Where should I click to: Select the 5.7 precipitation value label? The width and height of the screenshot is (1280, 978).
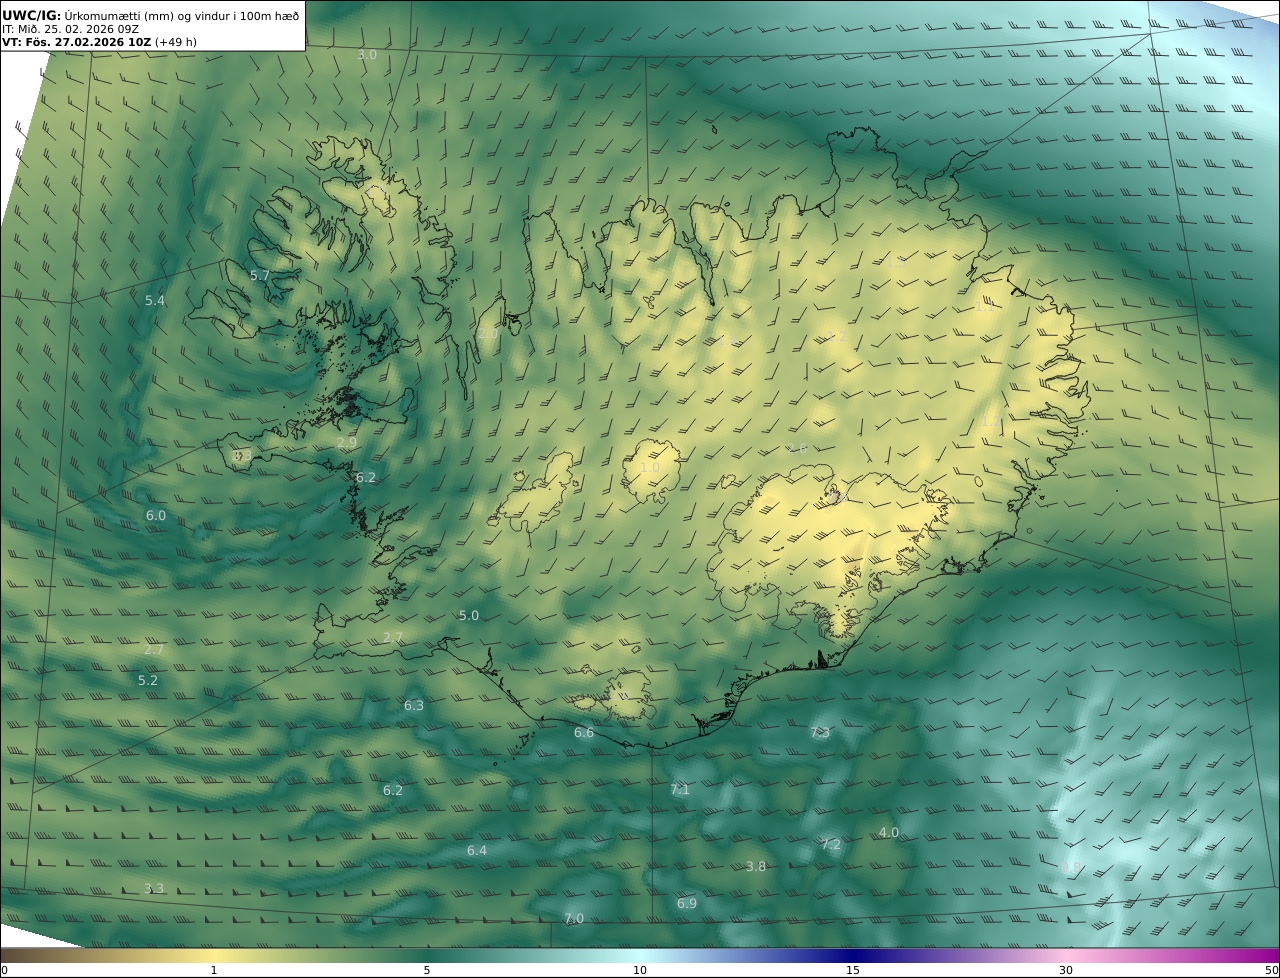tap(260, 275)
